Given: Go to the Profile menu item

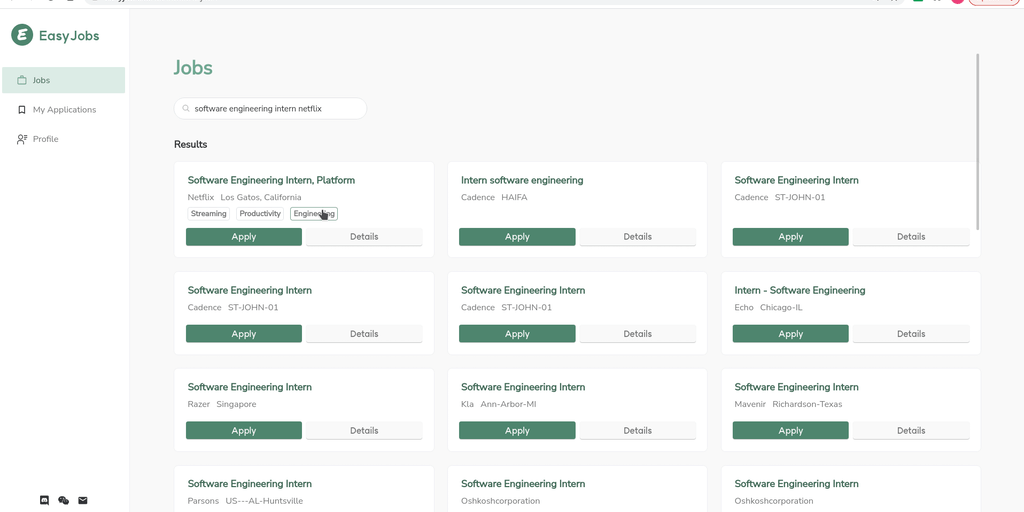Looking at the screenshot, I should point(45,139).
